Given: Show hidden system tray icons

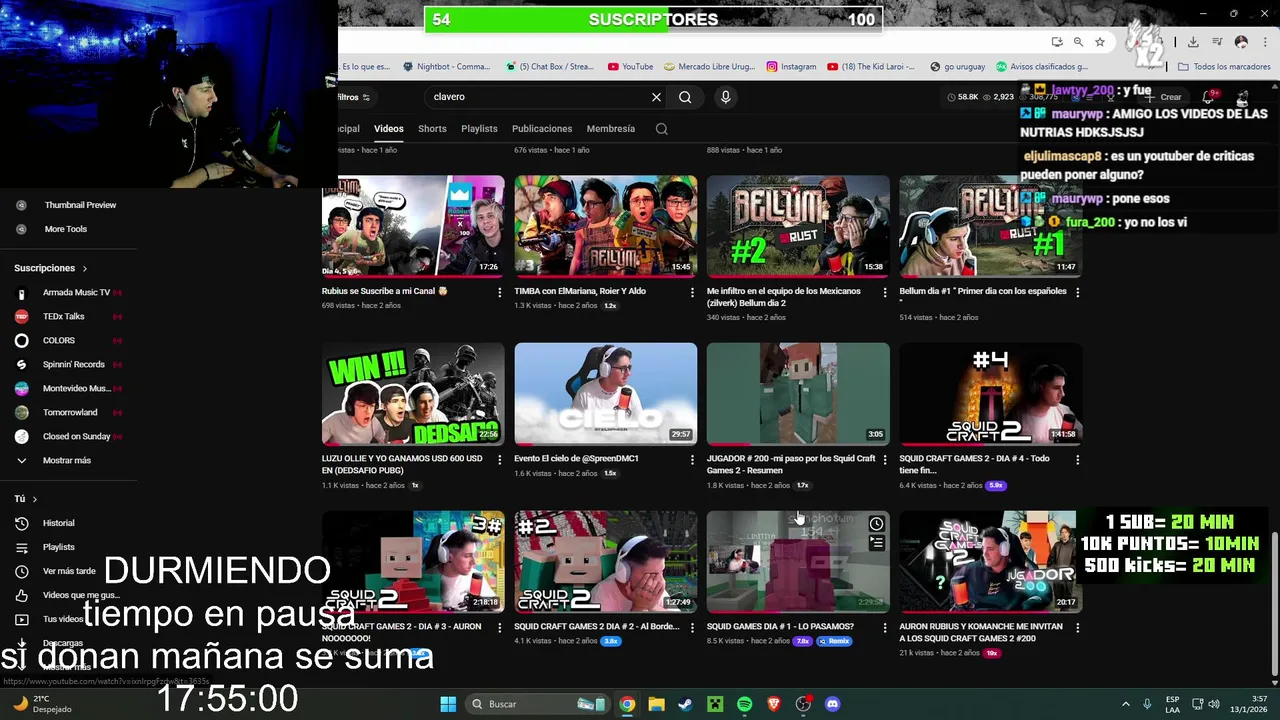Looking at the screenshot, I should [x=1125, y=704].
